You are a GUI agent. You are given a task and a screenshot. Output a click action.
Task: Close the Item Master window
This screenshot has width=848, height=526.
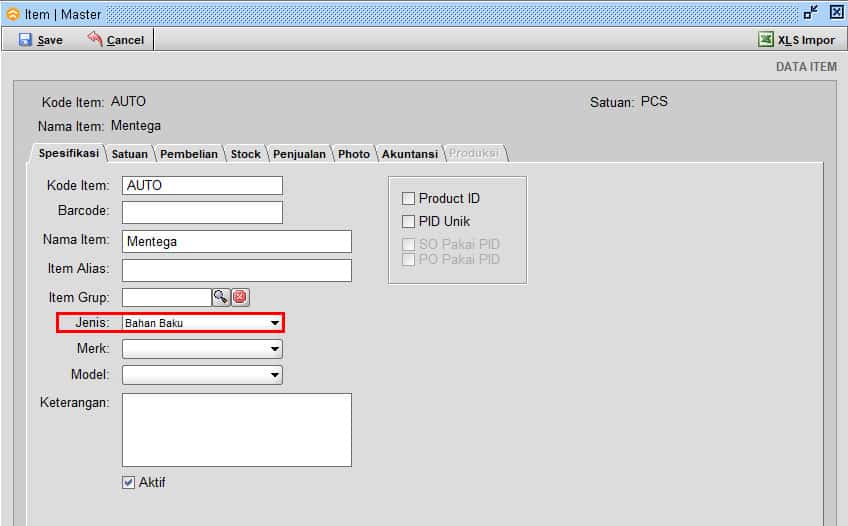pyautogui.click(x=836, y=12)
